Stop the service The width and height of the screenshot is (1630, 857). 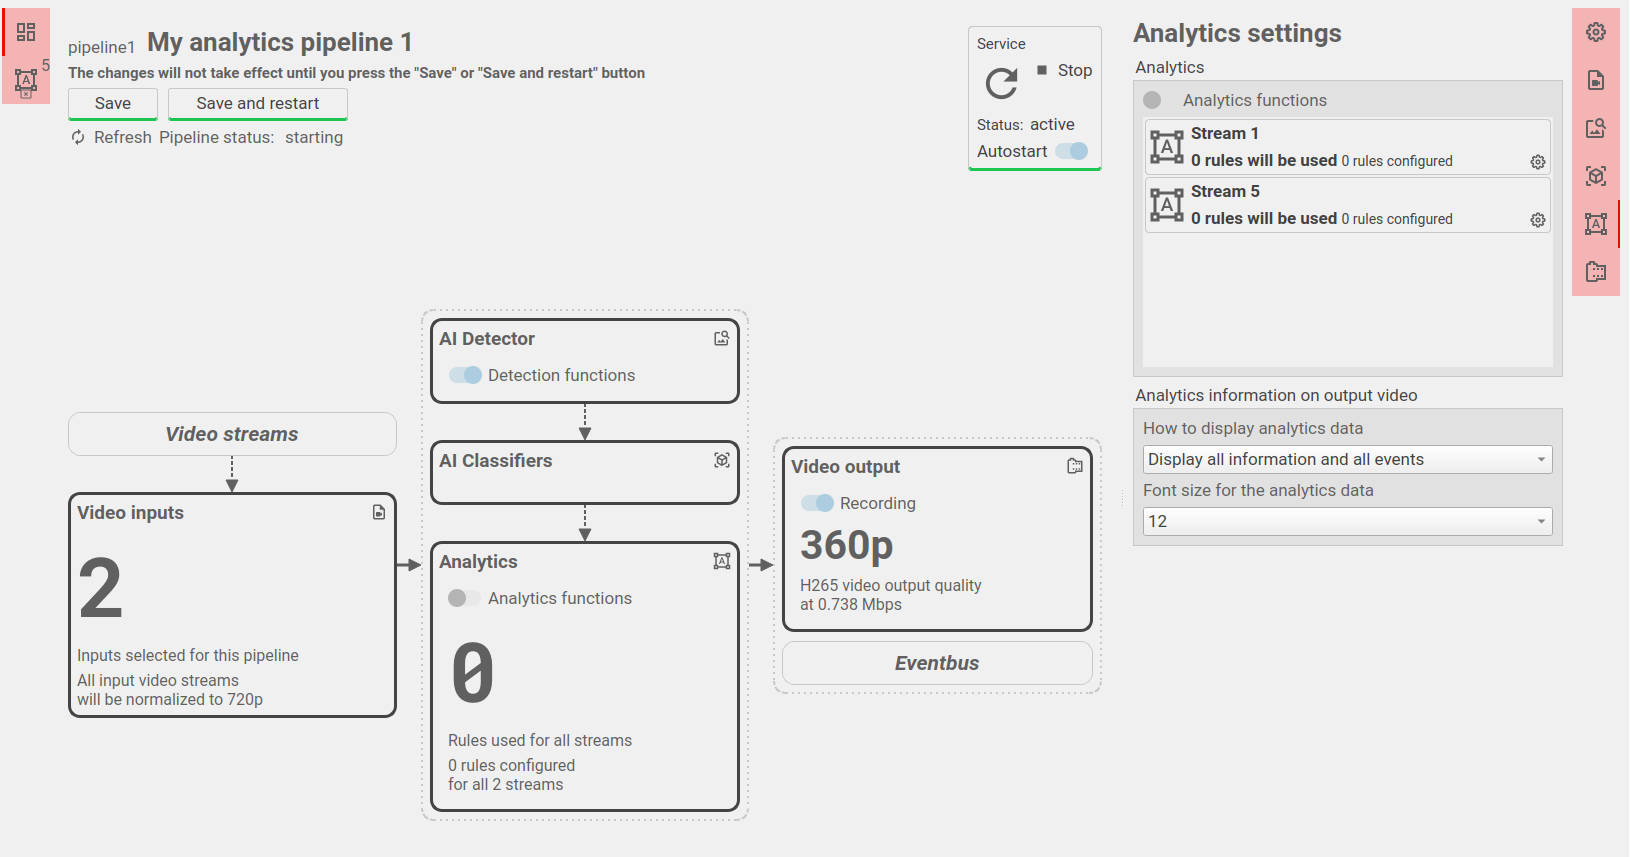pos(1065,70)
